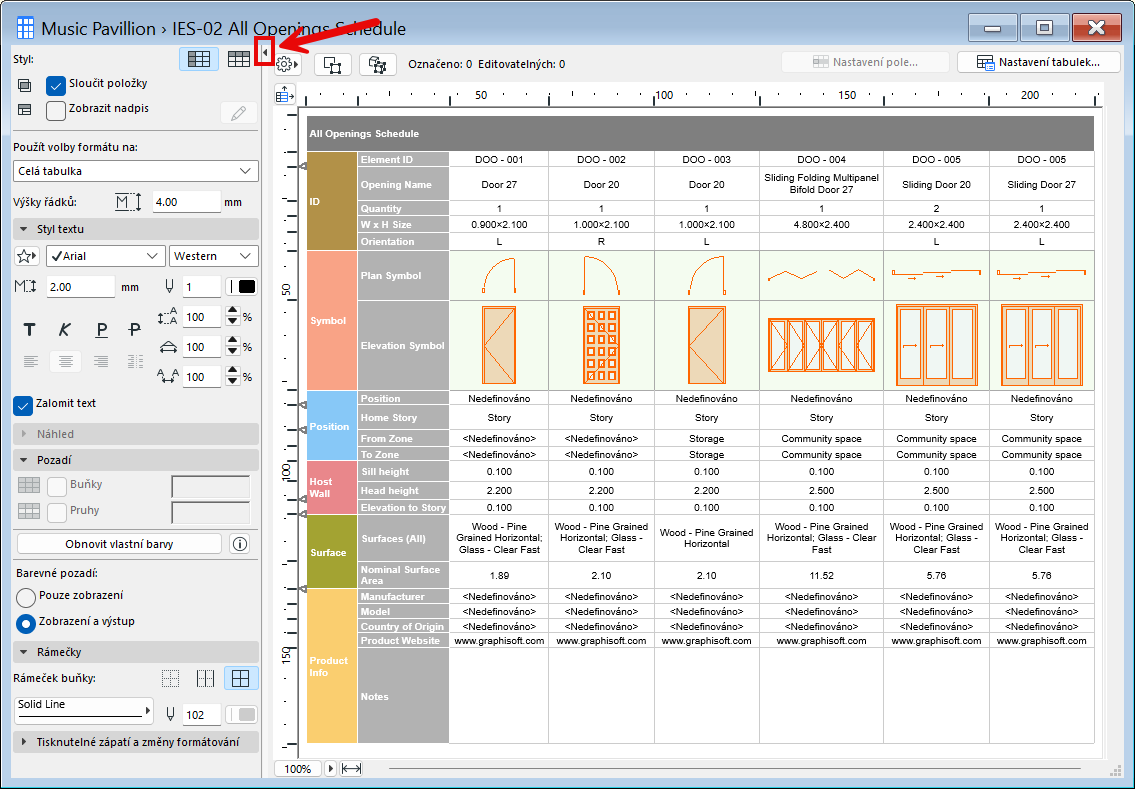Click the gear settings icon in toolbar
This screenshot has width=1135, height=789.
(x=285, y=64)
